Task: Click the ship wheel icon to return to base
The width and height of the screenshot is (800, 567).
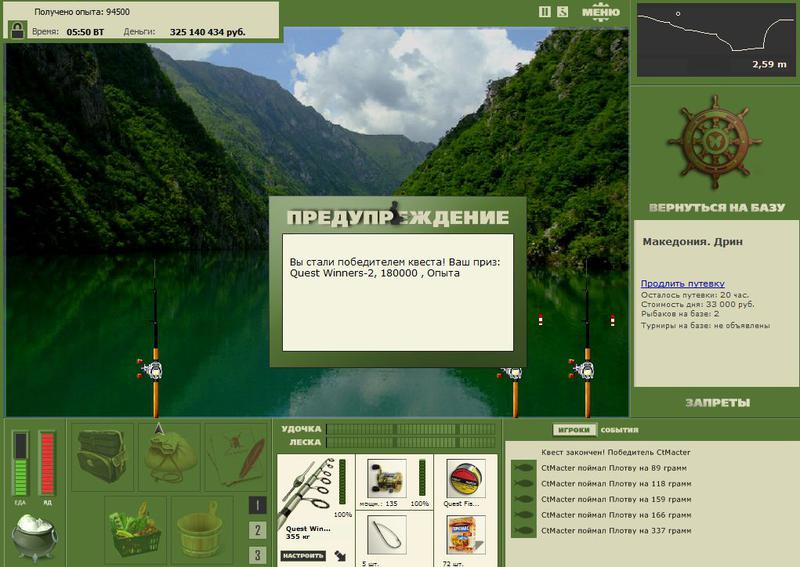Action: click(715, 142)
